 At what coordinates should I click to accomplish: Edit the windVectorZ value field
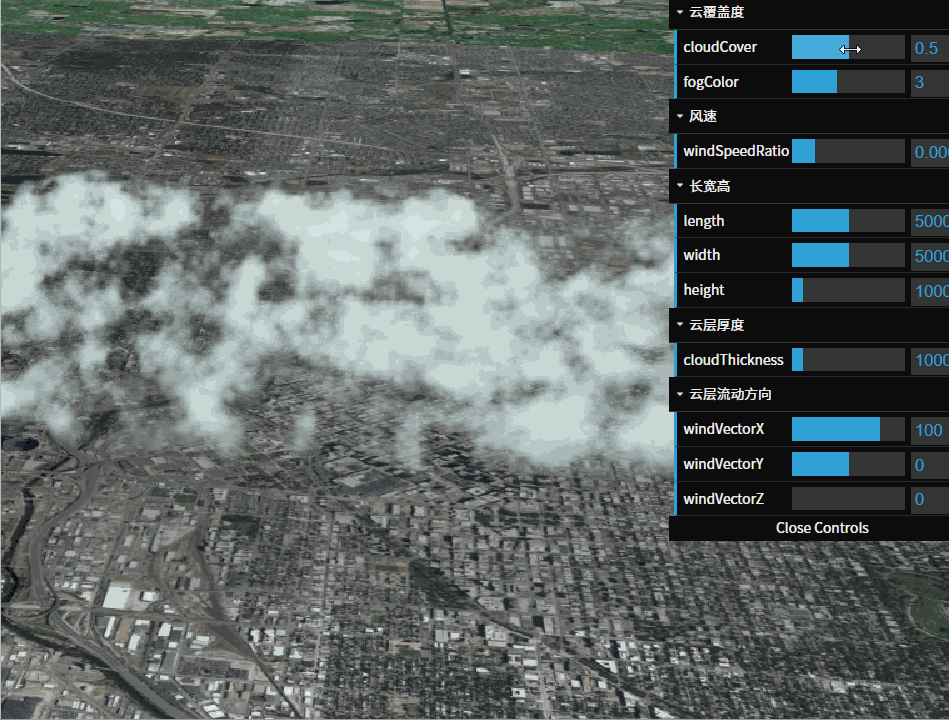(930, 499)
